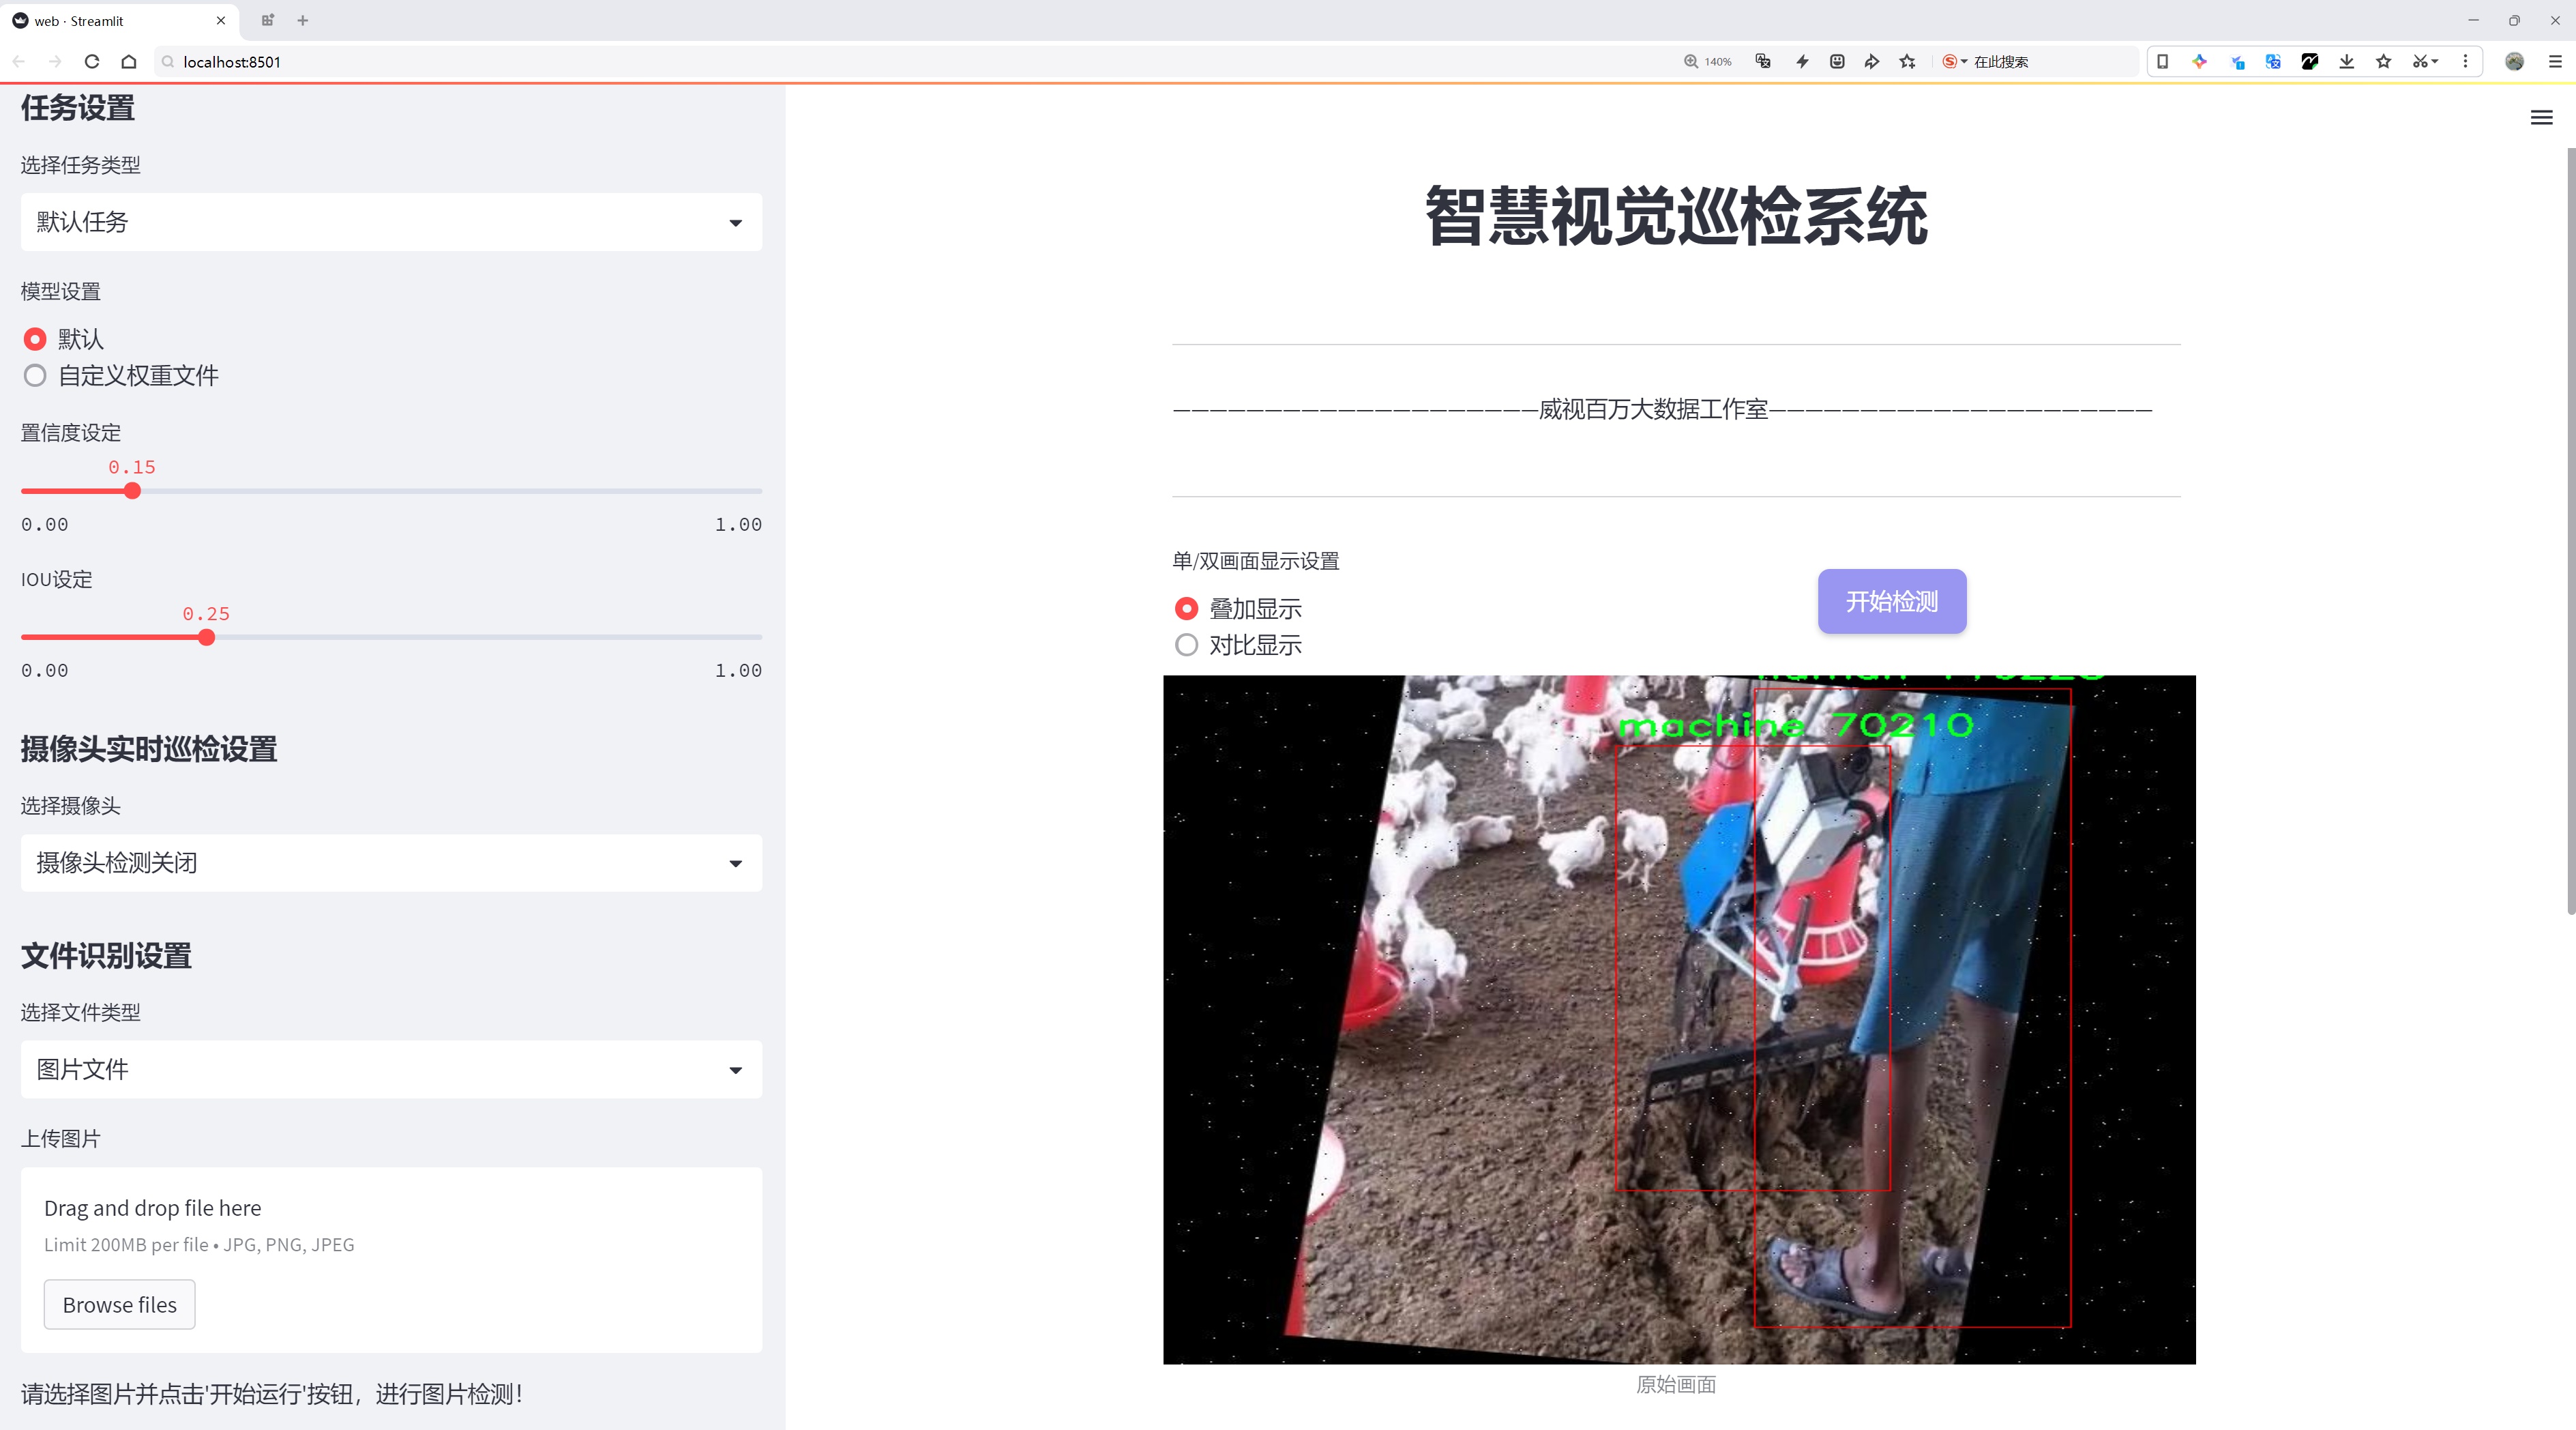
Task: Click the tab list icon beside new tab
Action: tap(267, 20)
